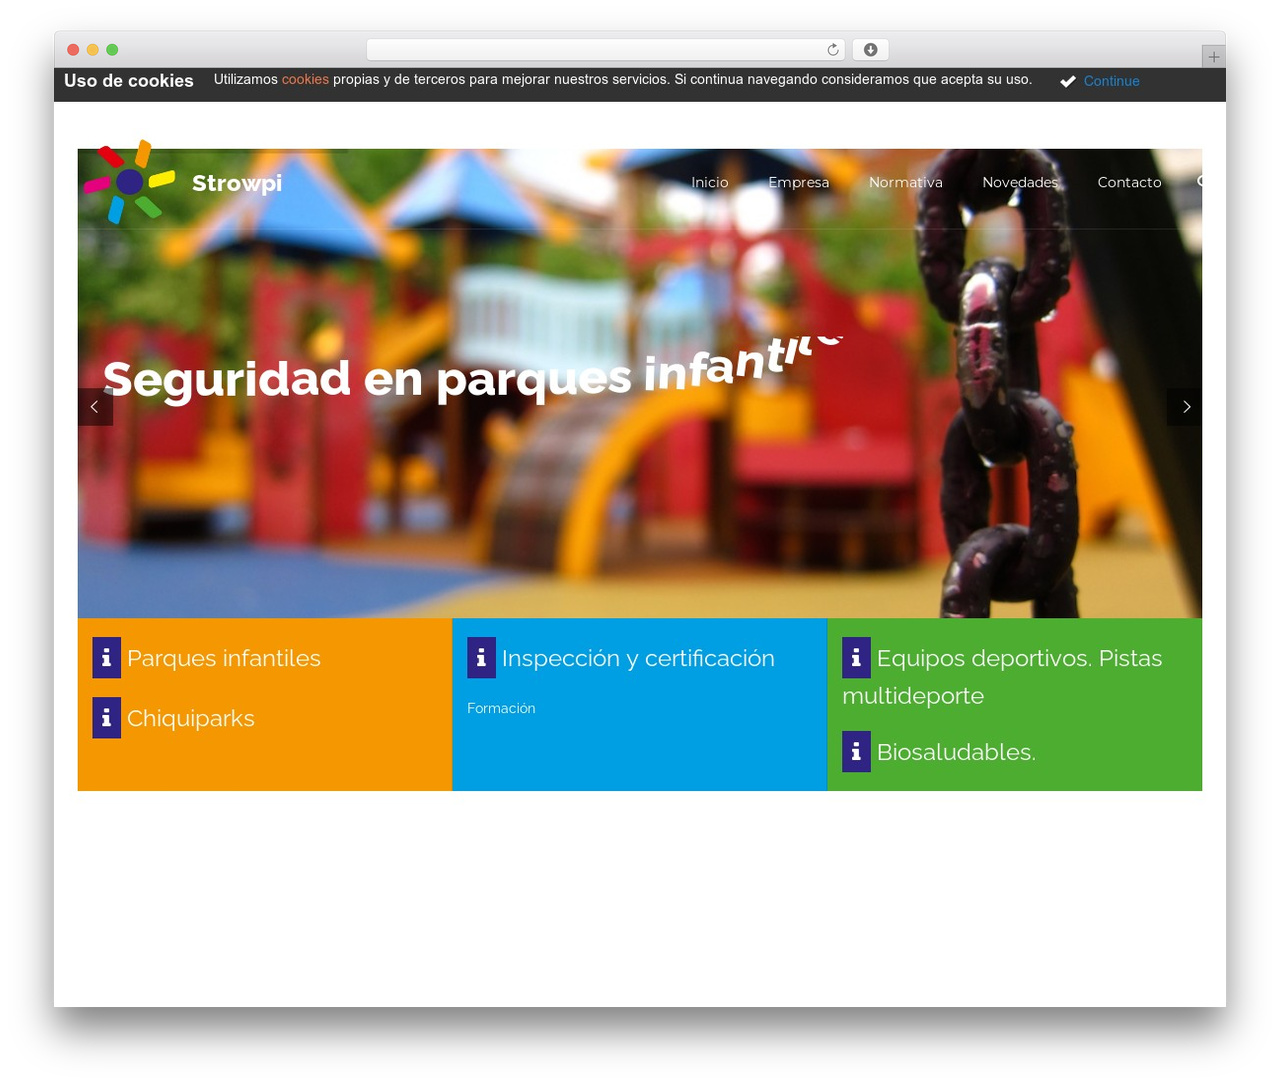Open Equipos deportivos. Pistas multideporte link

coord(1002,677)
